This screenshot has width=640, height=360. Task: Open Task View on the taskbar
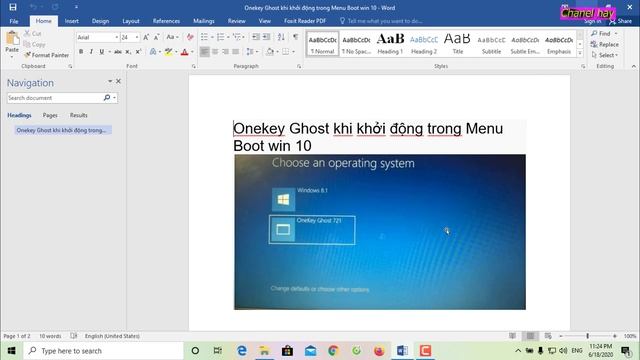click(x=218, y=351)
